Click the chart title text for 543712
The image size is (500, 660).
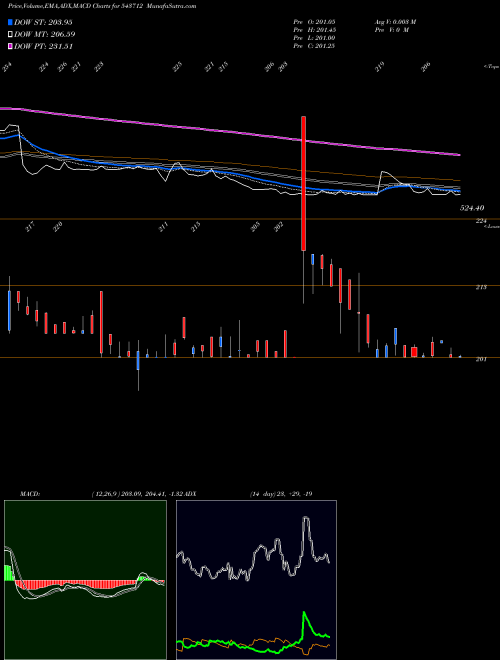click(102, 6)
